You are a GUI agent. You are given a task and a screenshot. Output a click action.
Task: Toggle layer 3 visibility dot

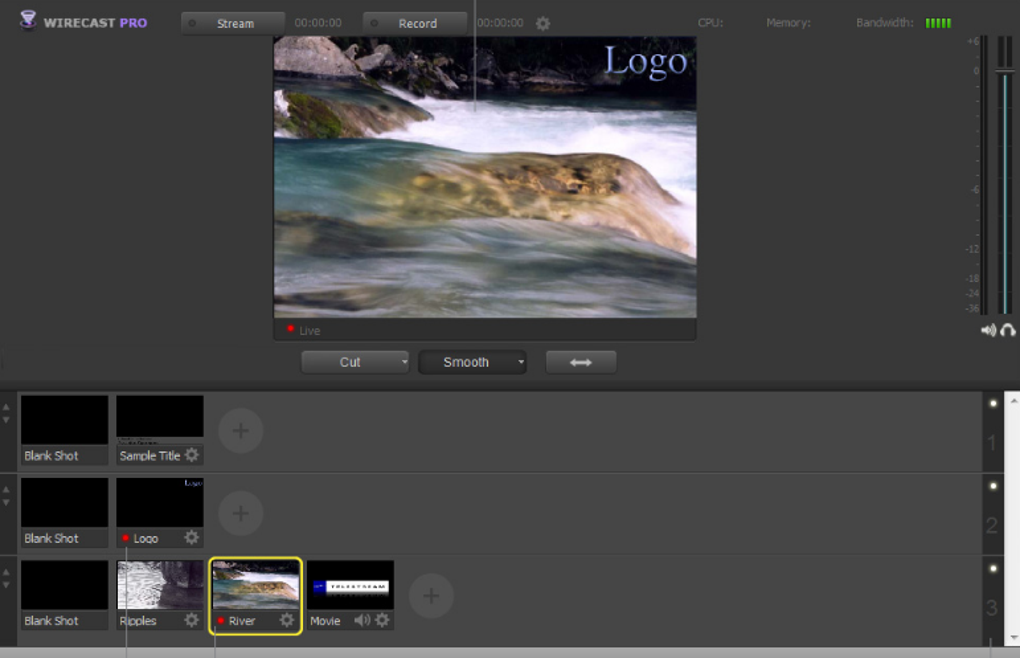(993, 568)
